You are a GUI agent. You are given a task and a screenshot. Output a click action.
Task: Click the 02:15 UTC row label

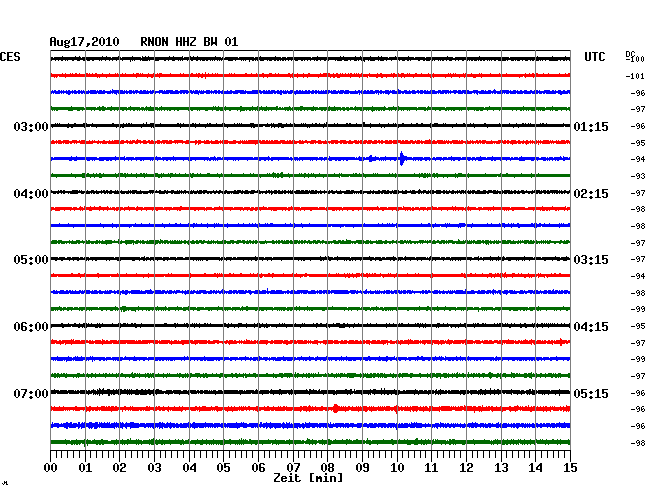tap(591, 194)
